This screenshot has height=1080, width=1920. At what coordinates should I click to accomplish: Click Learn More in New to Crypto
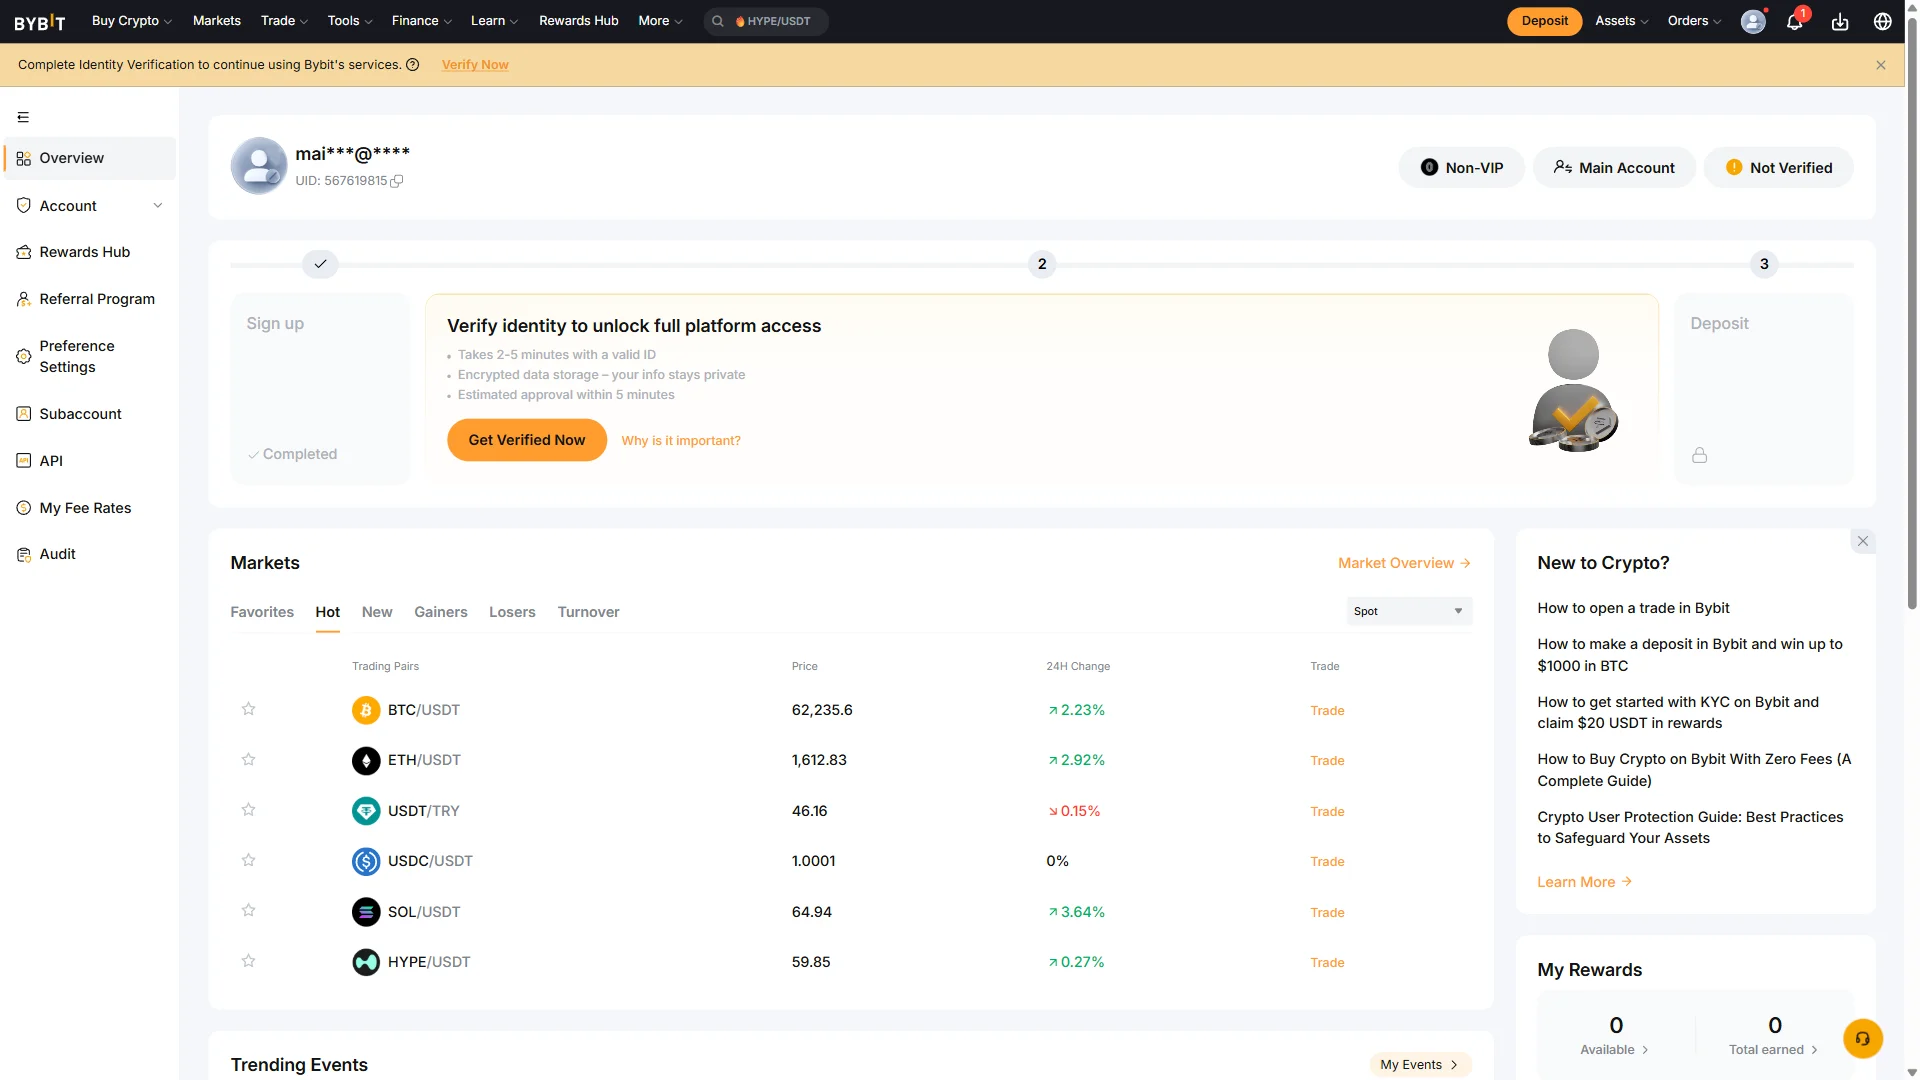point(1584,882)
